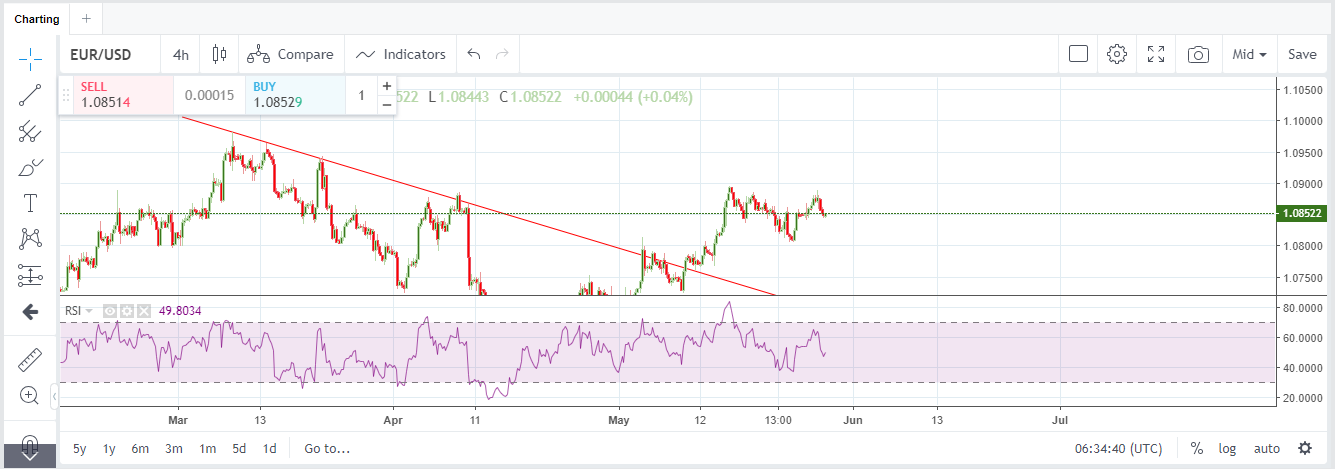Toggle RSI indicator visibility eye icon
1335x469 pixels.
coord(110,311)
